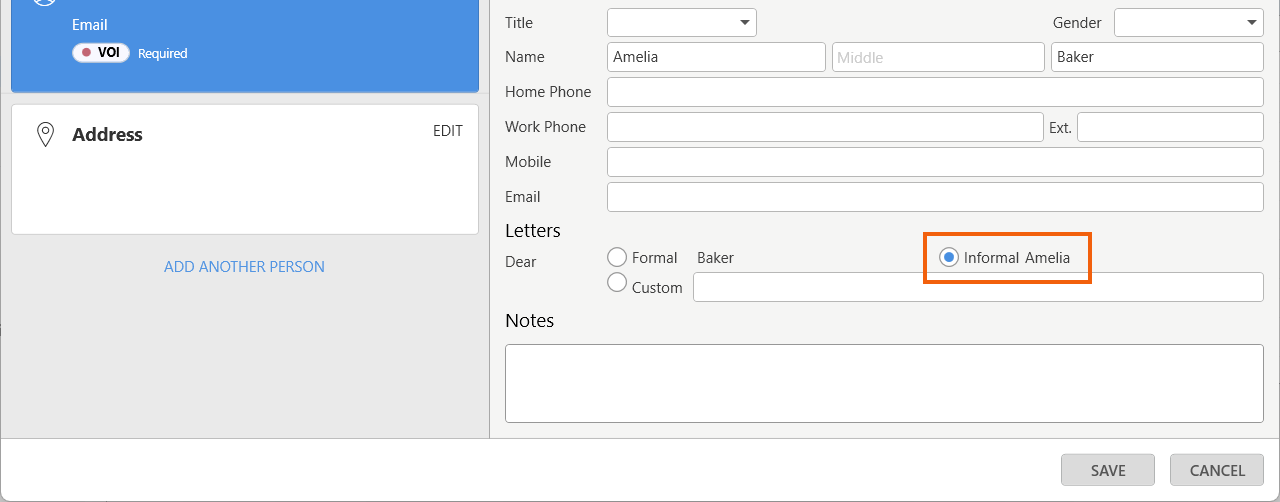Click the location pin icon beside Address
1280x502 pixels.
pos(45,135)
